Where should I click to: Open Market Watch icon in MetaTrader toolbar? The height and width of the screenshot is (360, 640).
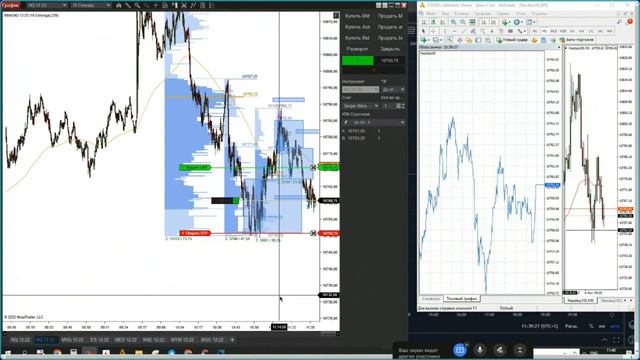[450, 40]
